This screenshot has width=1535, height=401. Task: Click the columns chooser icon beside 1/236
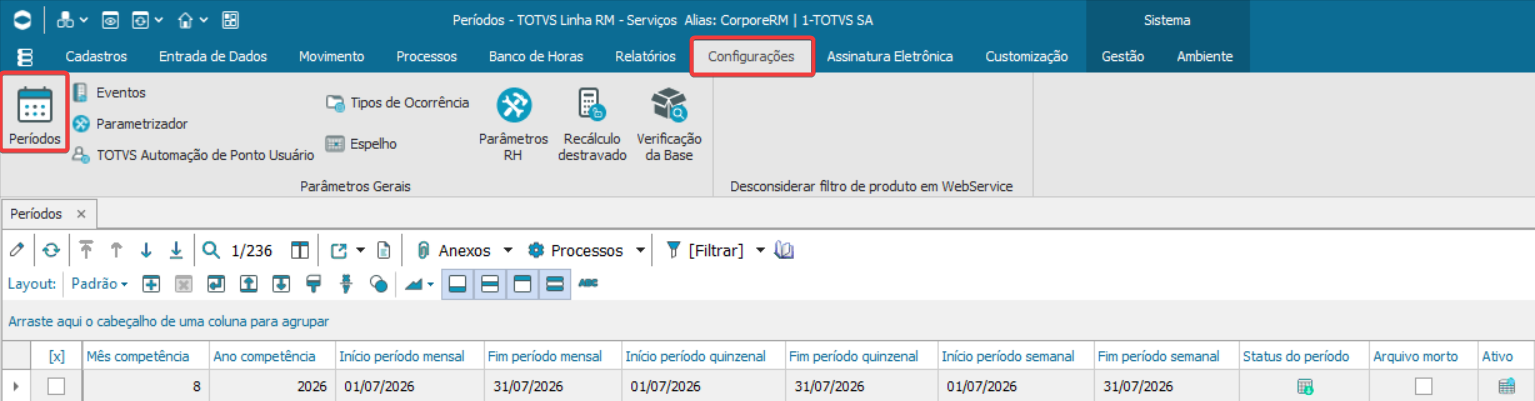tap(300, 250)
